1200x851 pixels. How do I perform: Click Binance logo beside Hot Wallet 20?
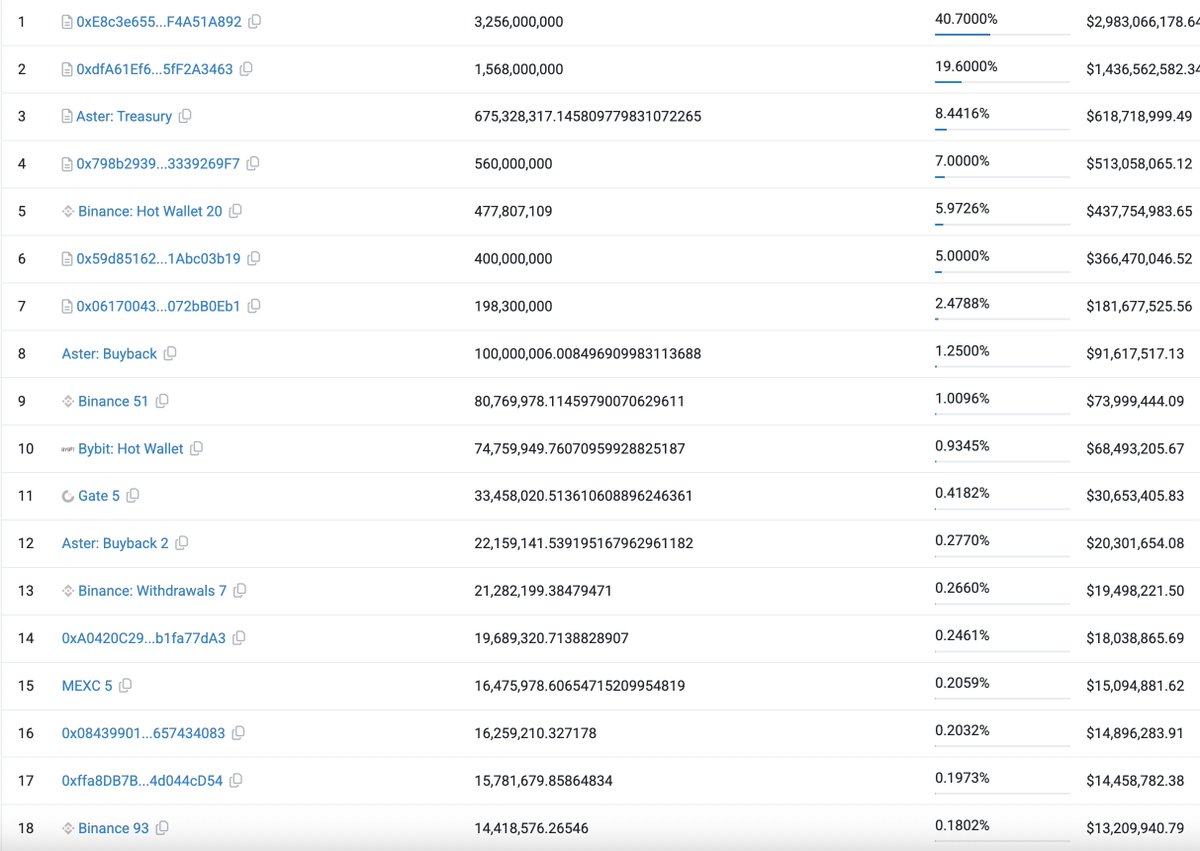tap(68, 211)
